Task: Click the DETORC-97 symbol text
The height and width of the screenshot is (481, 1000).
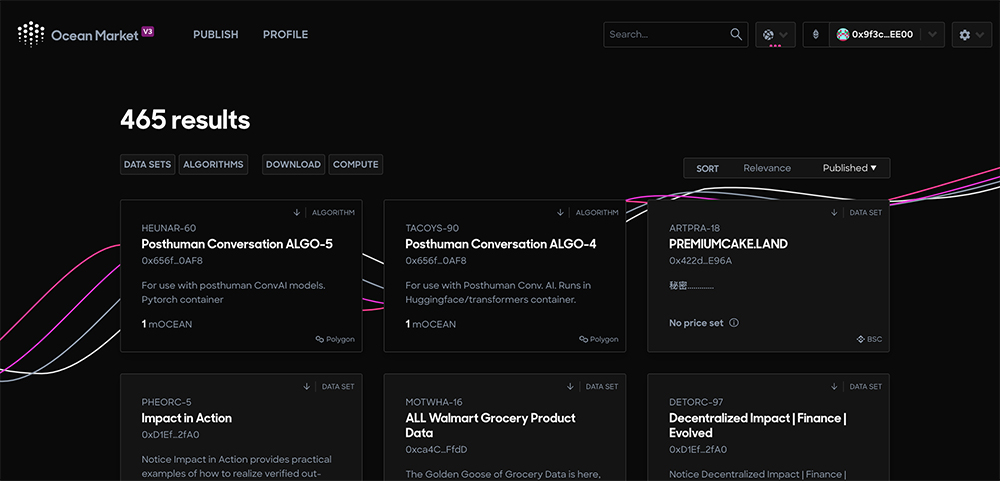Action: point(696,402)
